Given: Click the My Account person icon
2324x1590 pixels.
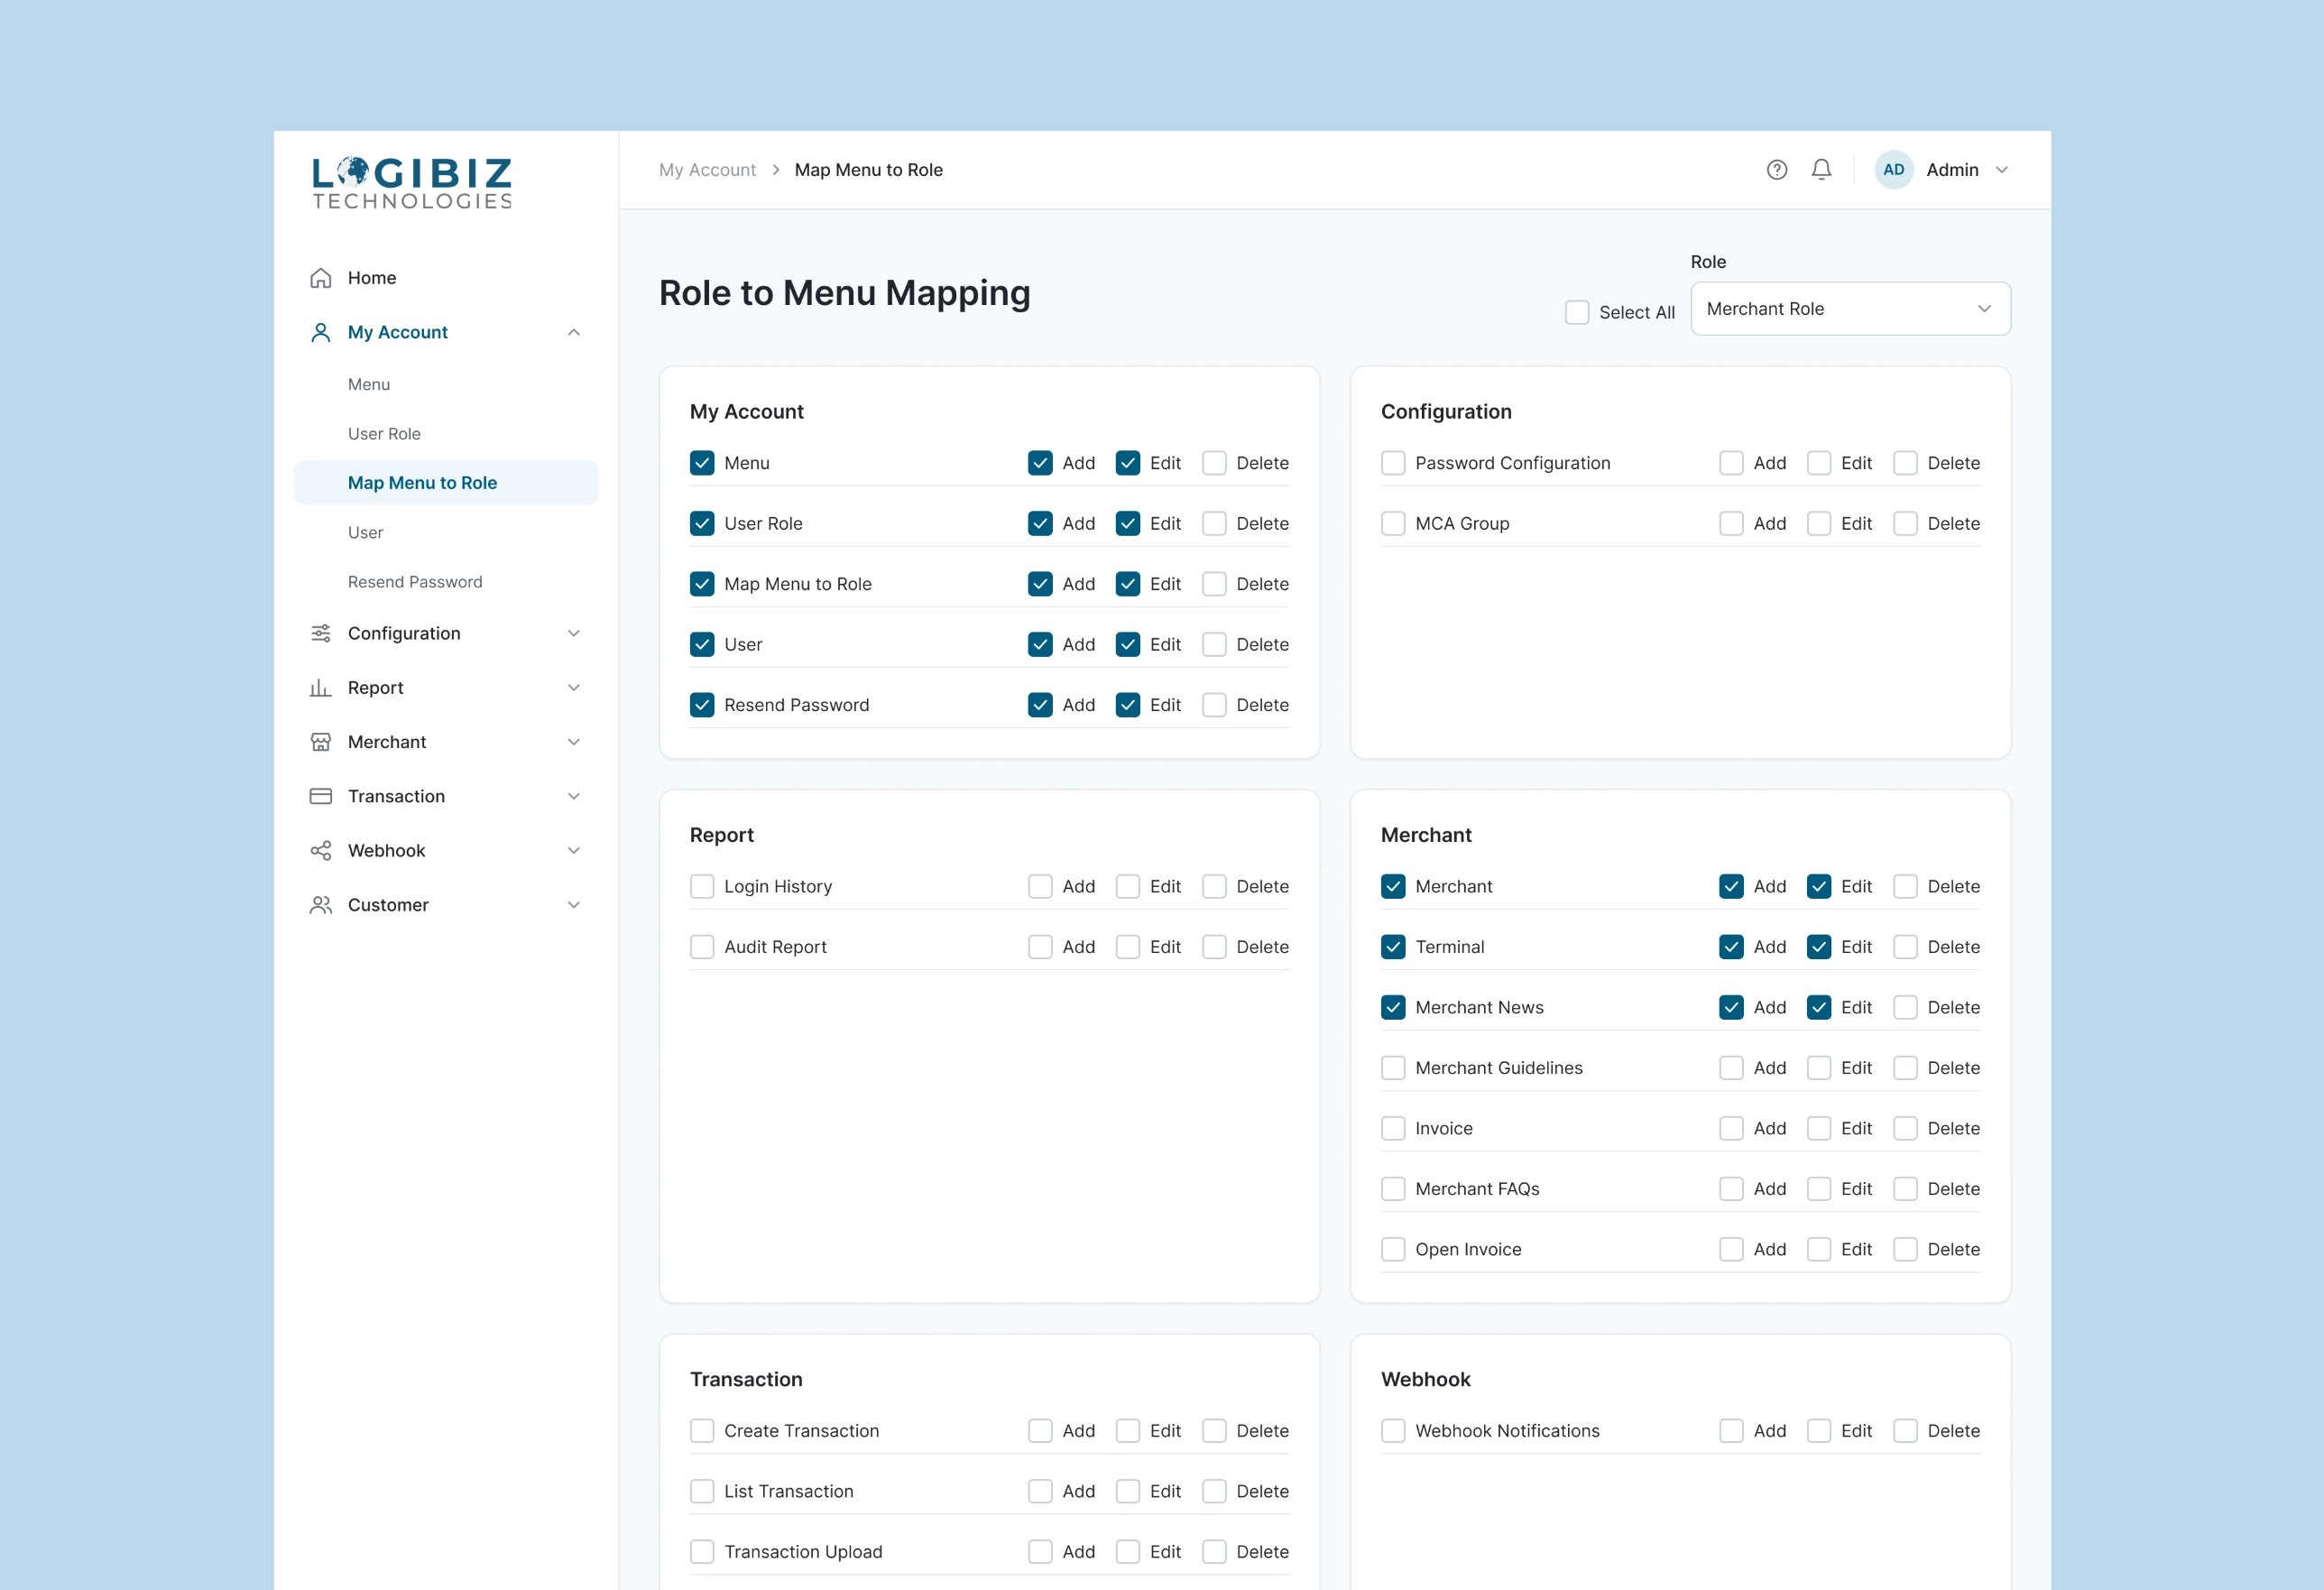Looking at the screenshot, I should click(x=320, y=332).
